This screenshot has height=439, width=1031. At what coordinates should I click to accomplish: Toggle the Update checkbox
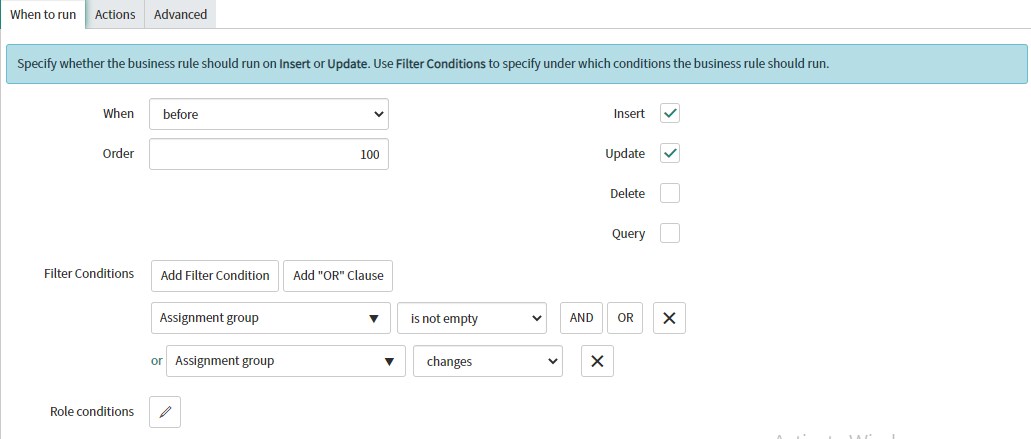[670, 154]
